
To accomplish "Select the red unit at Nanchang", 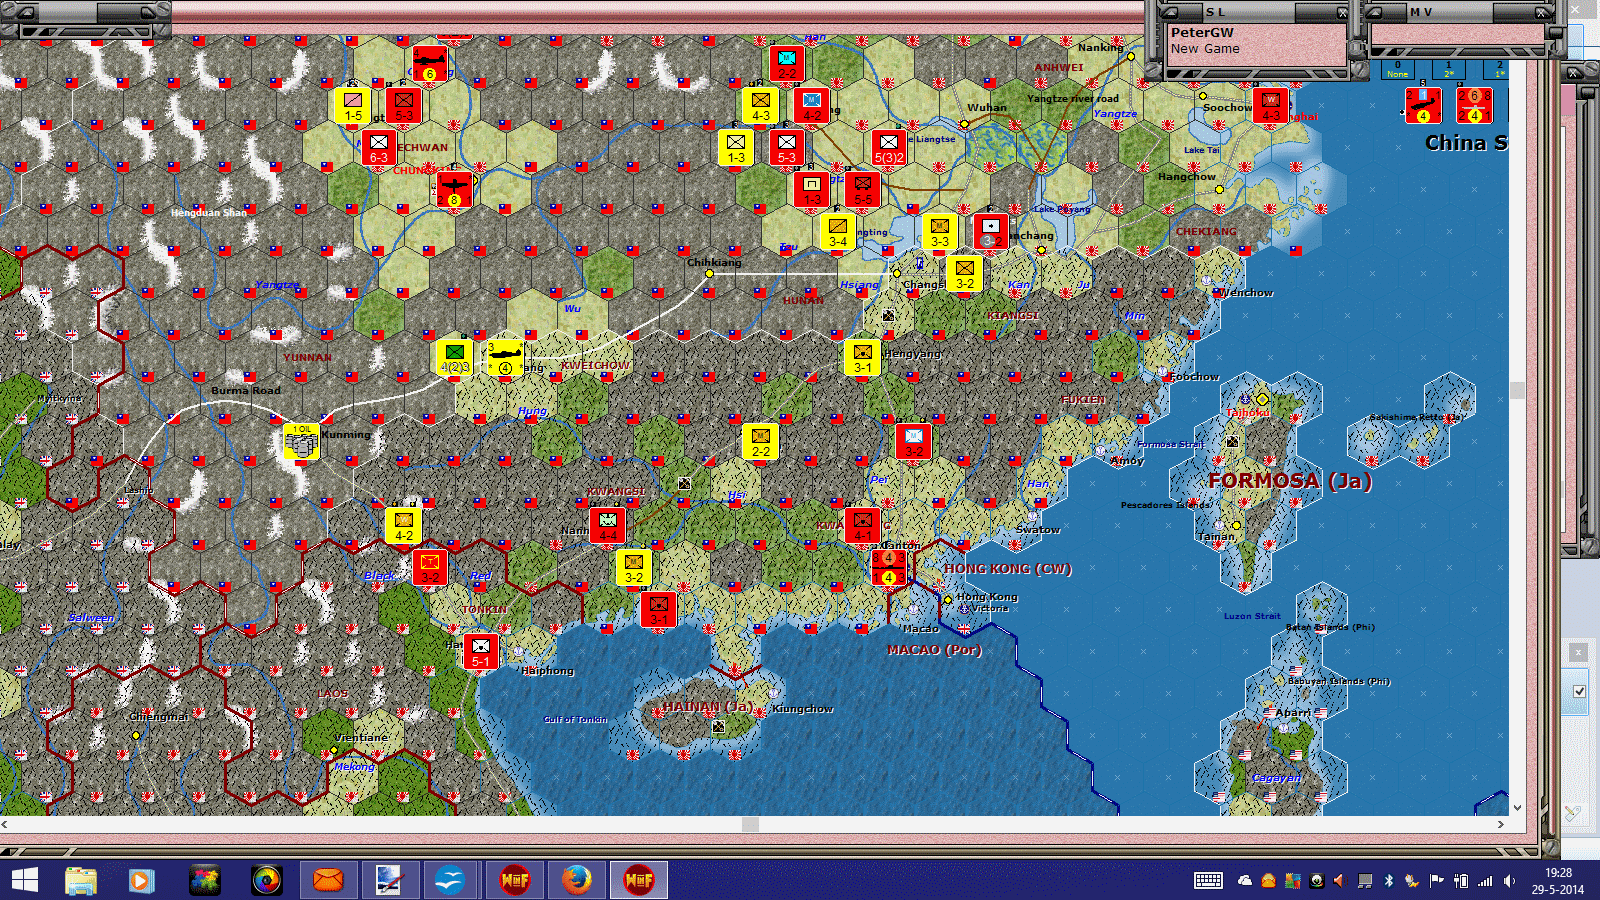I will 990,232.
